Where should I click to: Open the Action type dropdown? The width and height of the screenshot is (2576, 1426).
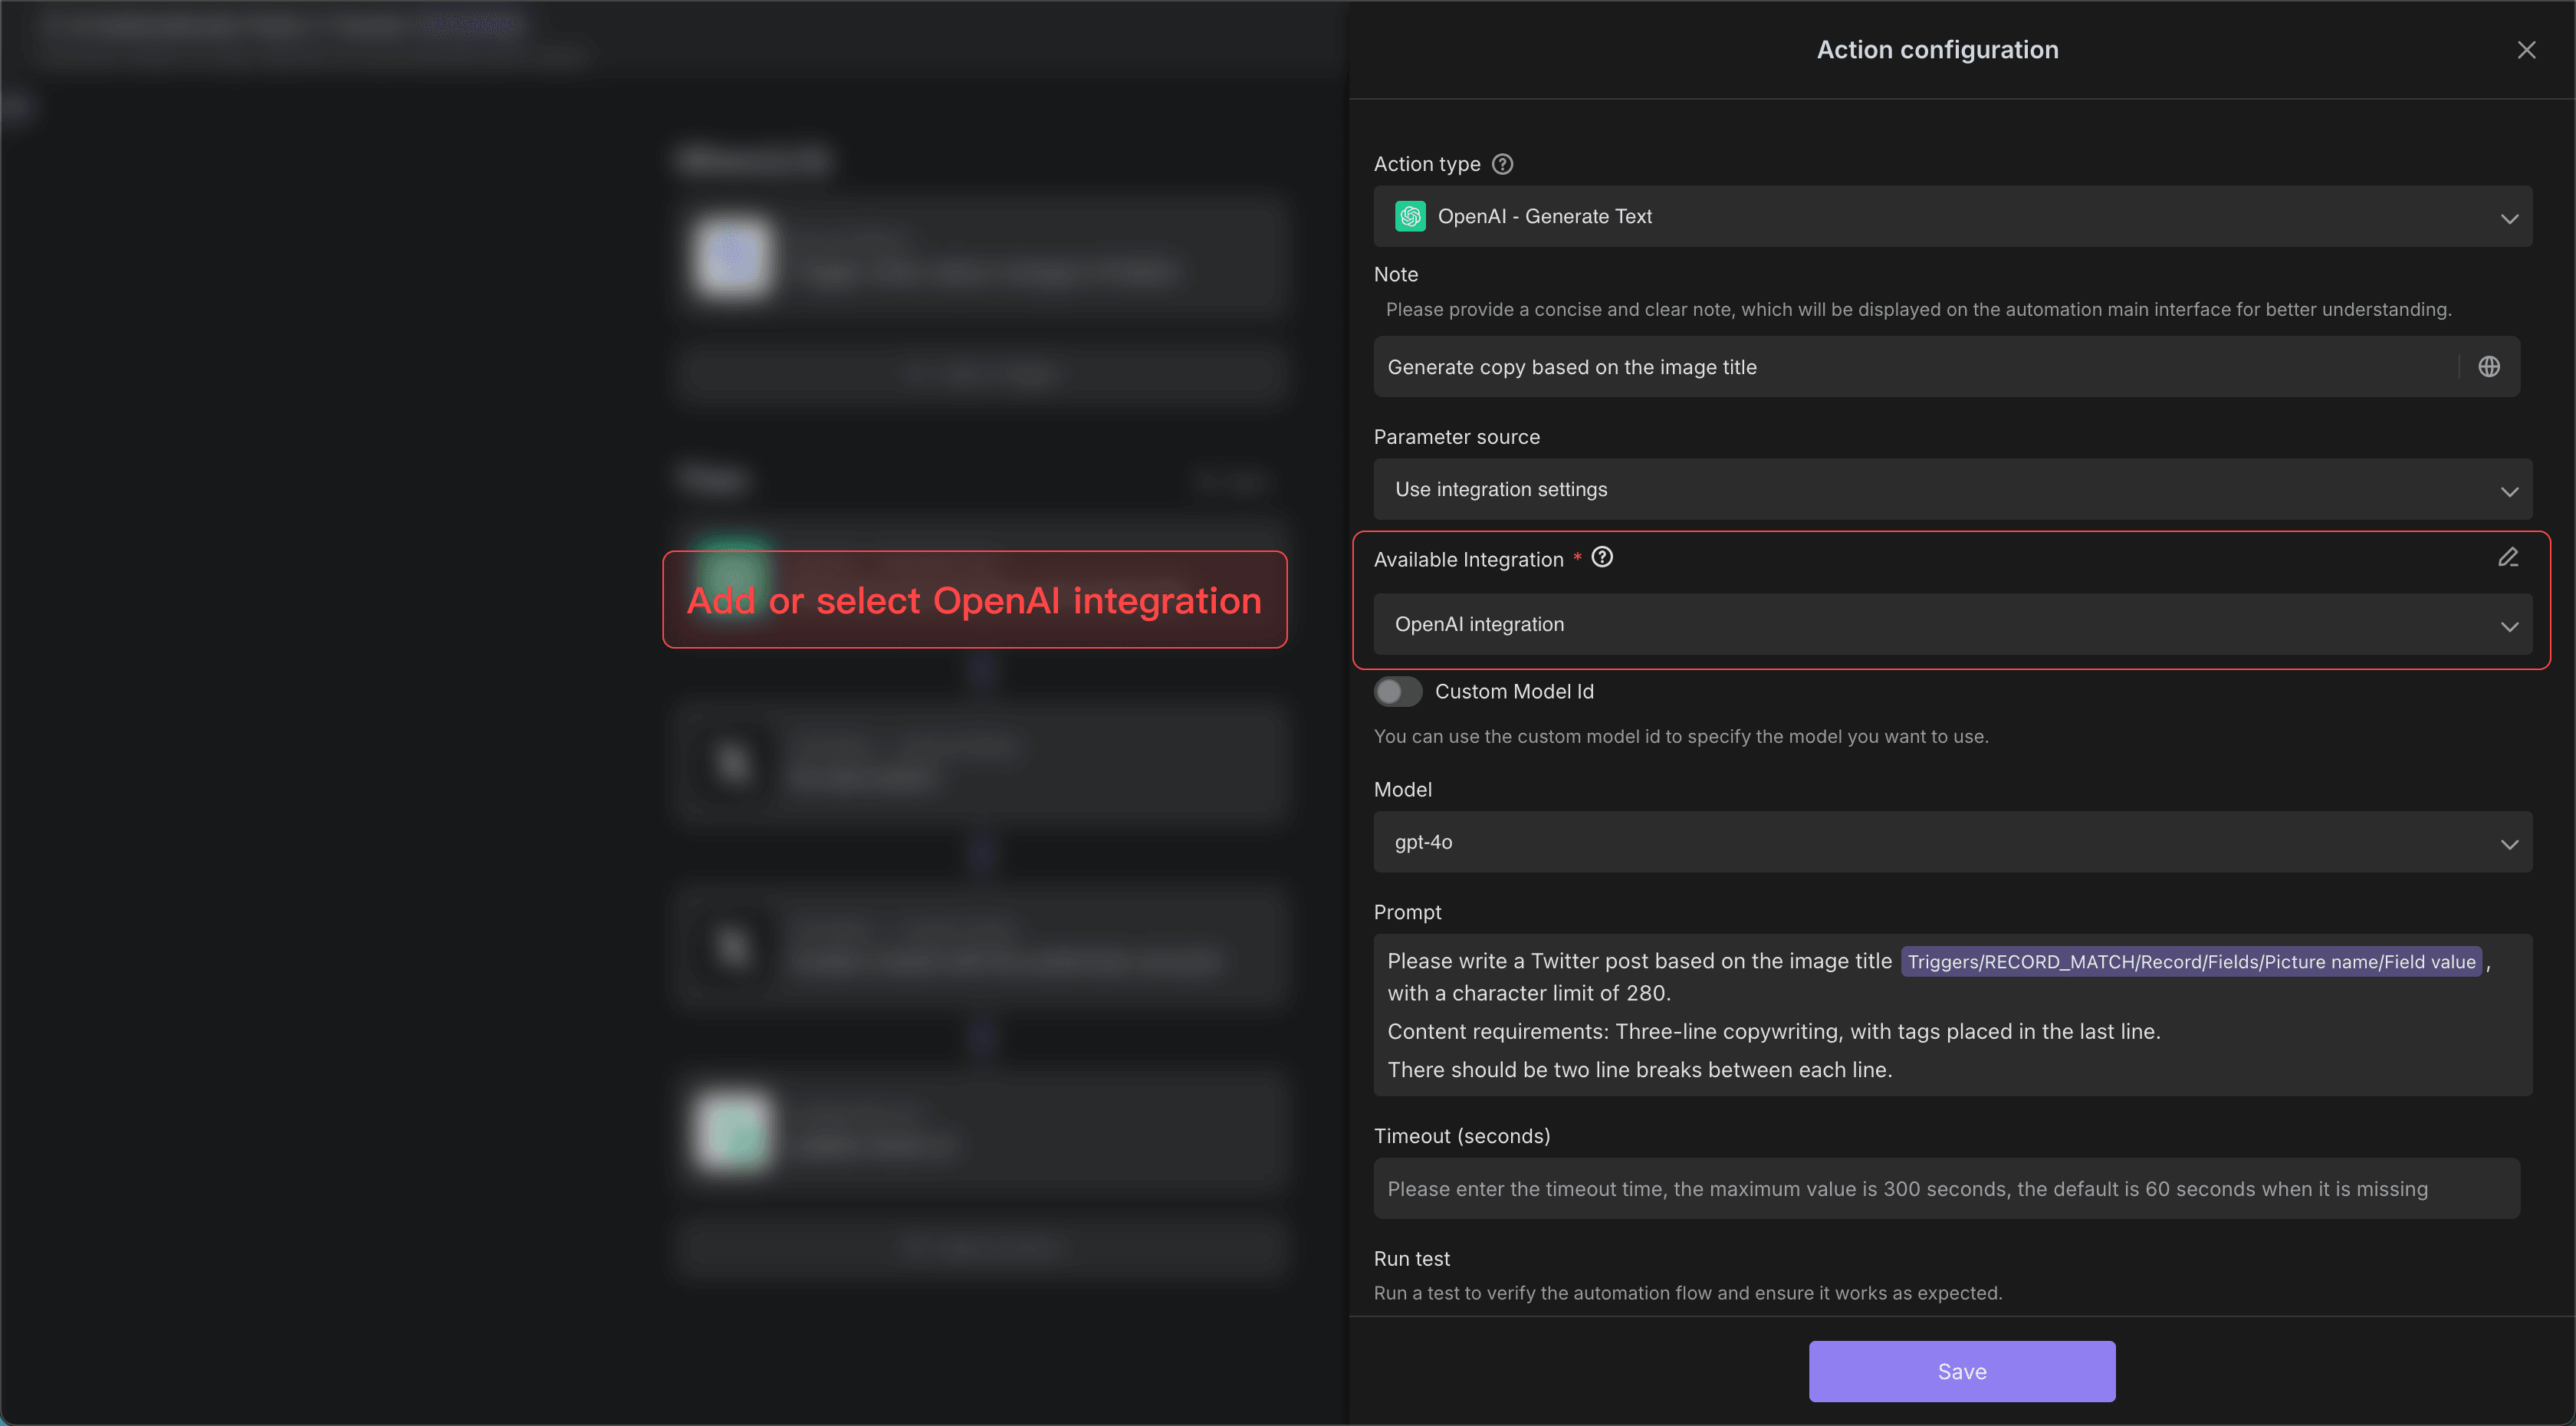click(x=1952, y=216)
